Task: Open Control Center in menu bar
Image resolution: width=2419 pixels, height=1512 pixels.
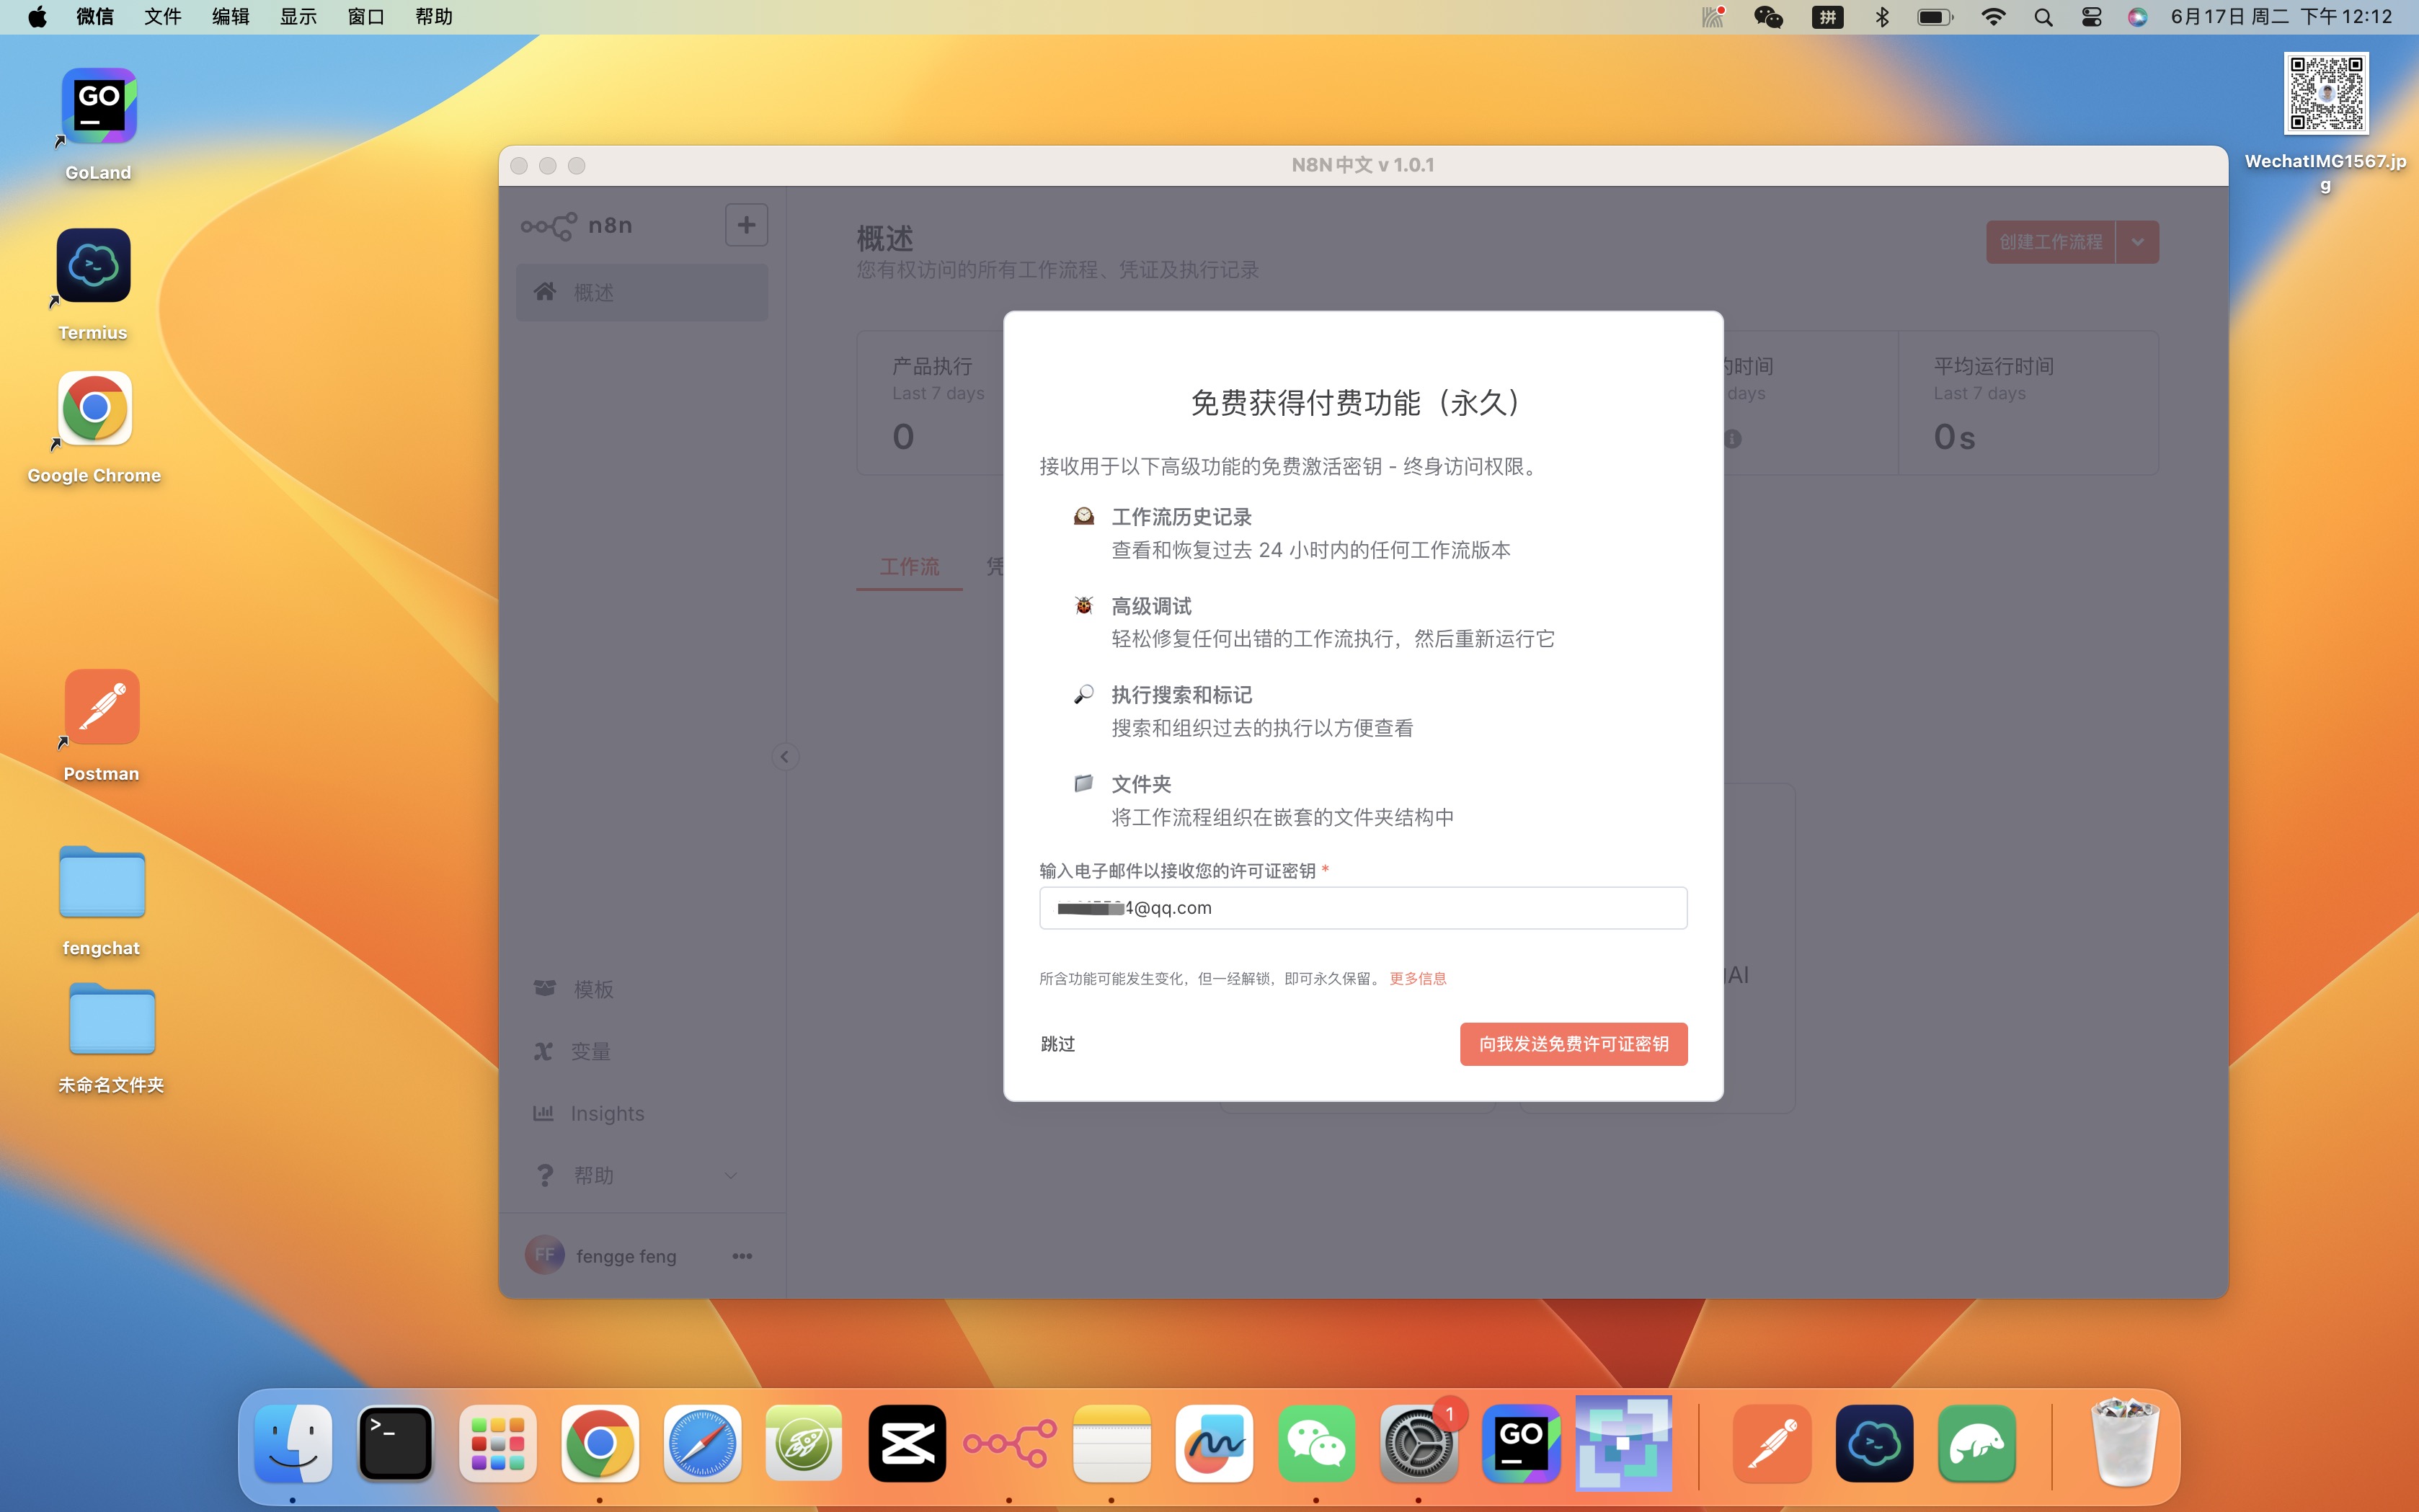Action: tap(2091, 17)
